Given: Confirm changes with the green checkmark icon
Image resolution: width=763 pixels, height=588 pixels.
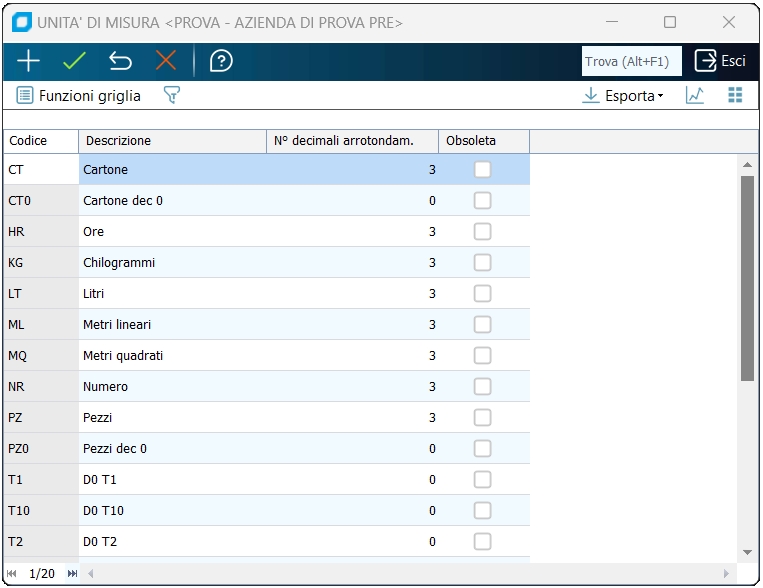Looking at the screenshot, I should (74, 61).
